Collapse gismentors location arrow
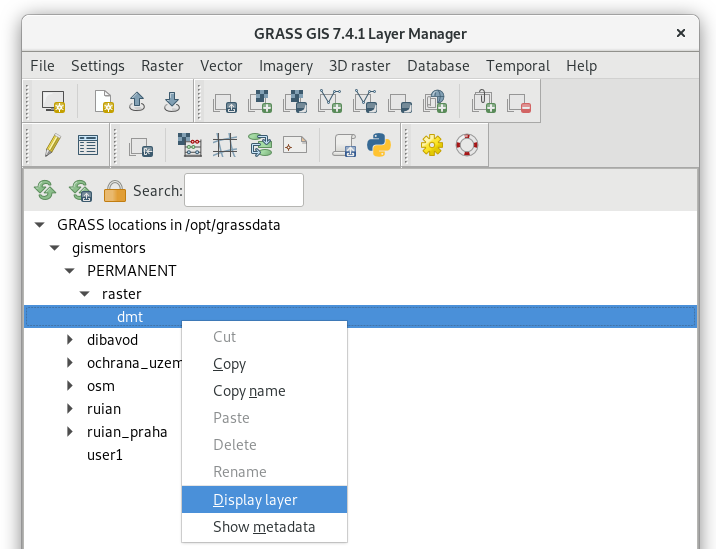 [x=55, y=248]
